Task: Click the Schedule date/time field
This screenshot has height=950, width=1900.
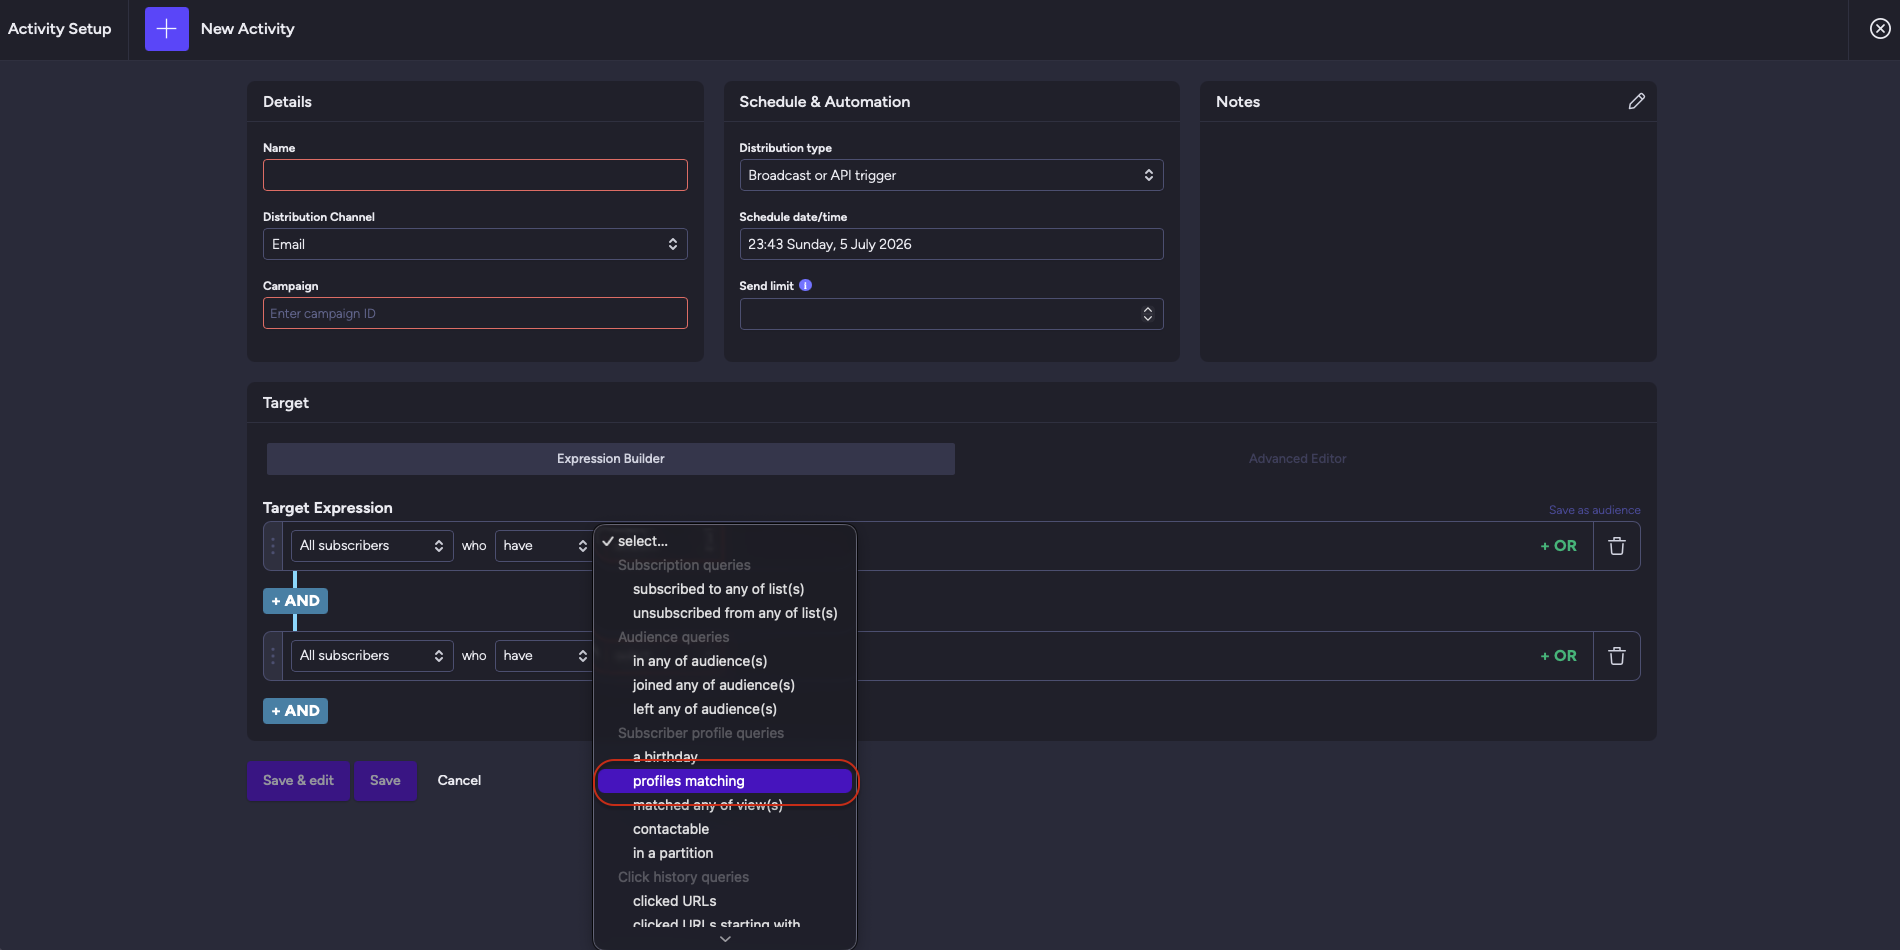Action: 951,244
